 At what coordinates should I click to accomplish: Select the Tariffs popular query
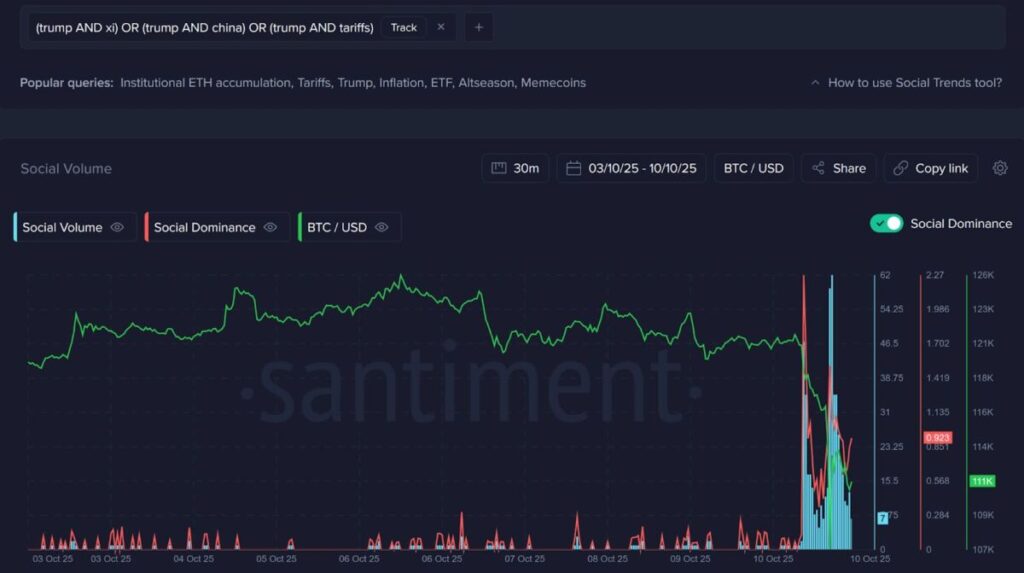(x=316, y=83)
